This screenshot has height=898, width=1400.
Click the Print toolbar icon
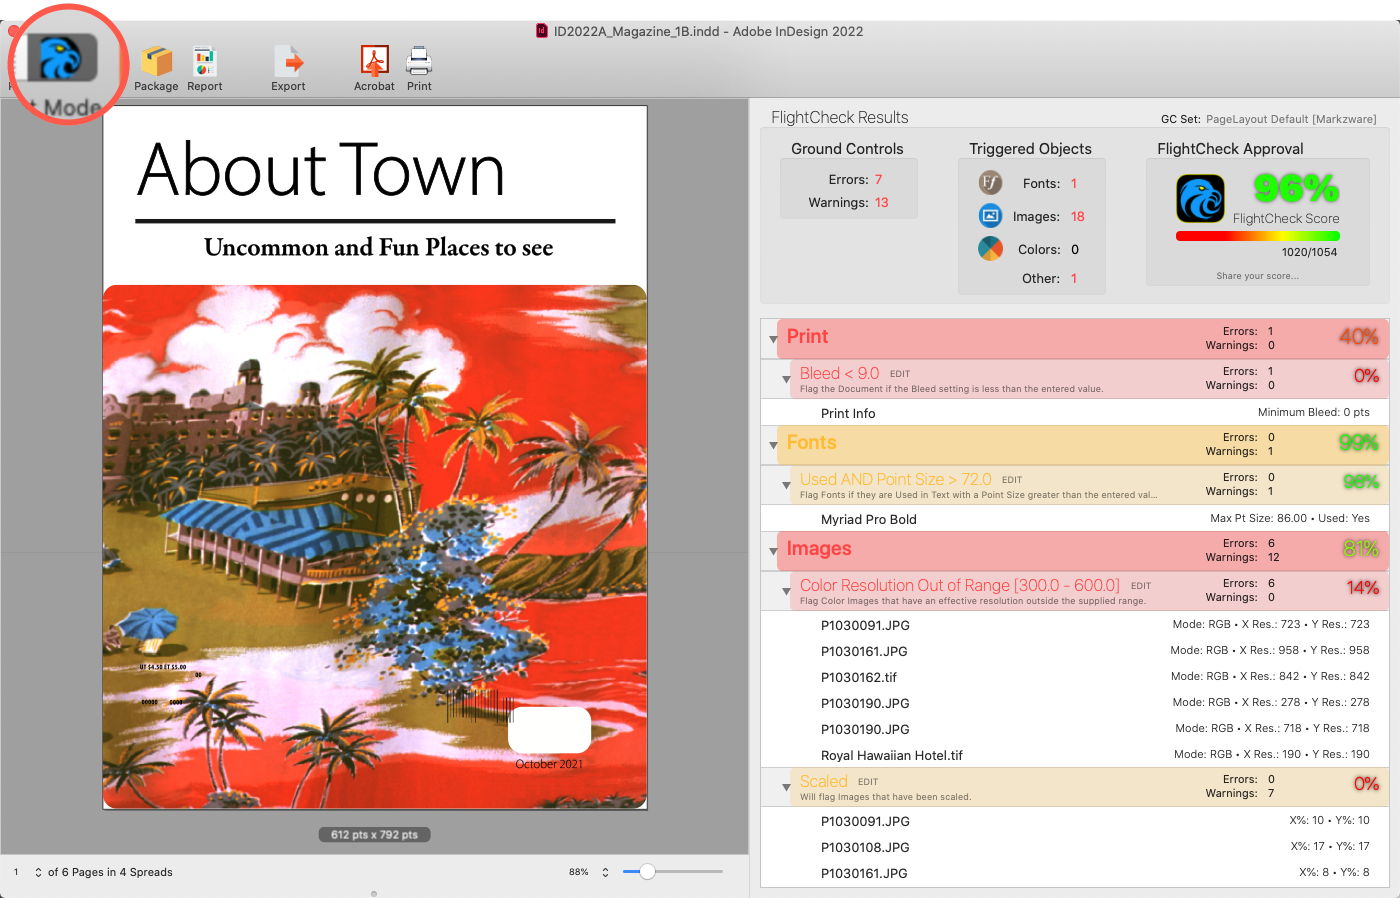point(419,62)
